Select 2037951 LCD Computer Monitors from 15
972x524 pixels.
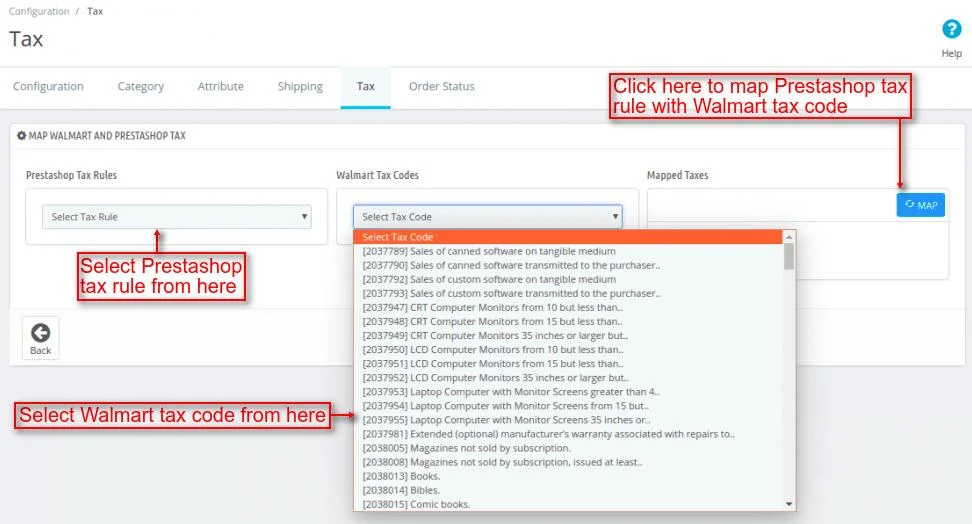point(568,363)
